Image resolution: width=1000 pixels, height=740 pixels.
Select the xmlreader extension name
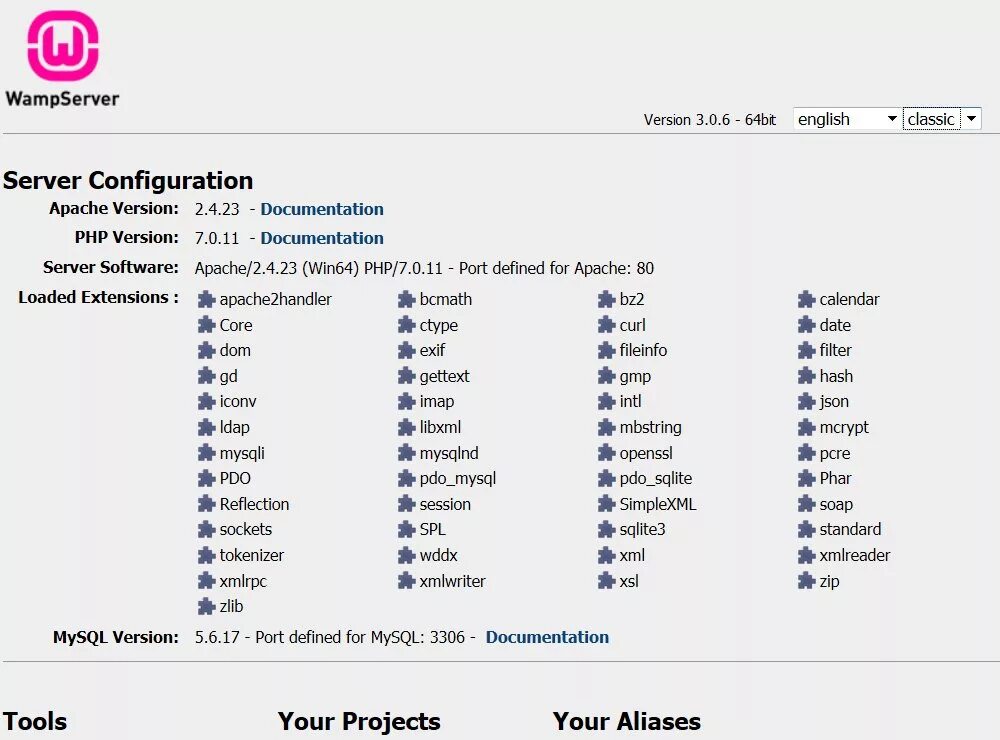tap(855, 556)
